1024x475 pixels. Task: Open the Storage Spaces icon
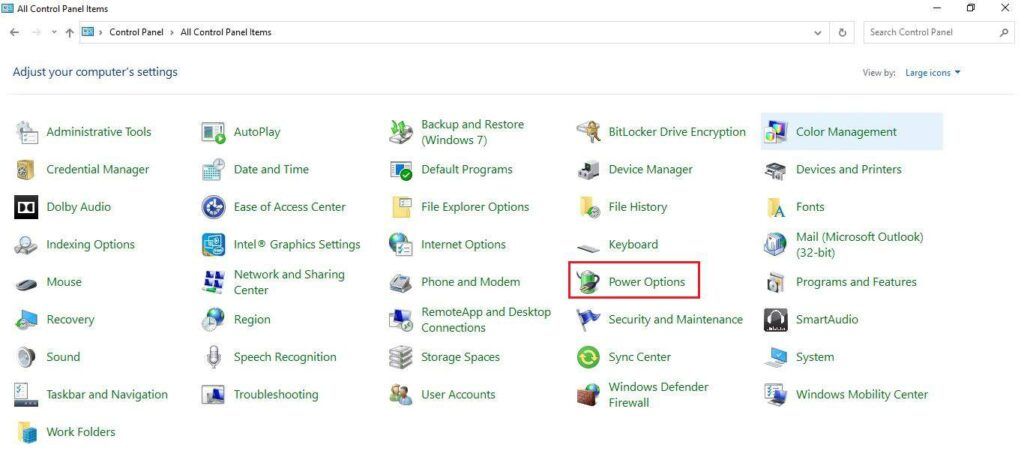tap(400, 357)
